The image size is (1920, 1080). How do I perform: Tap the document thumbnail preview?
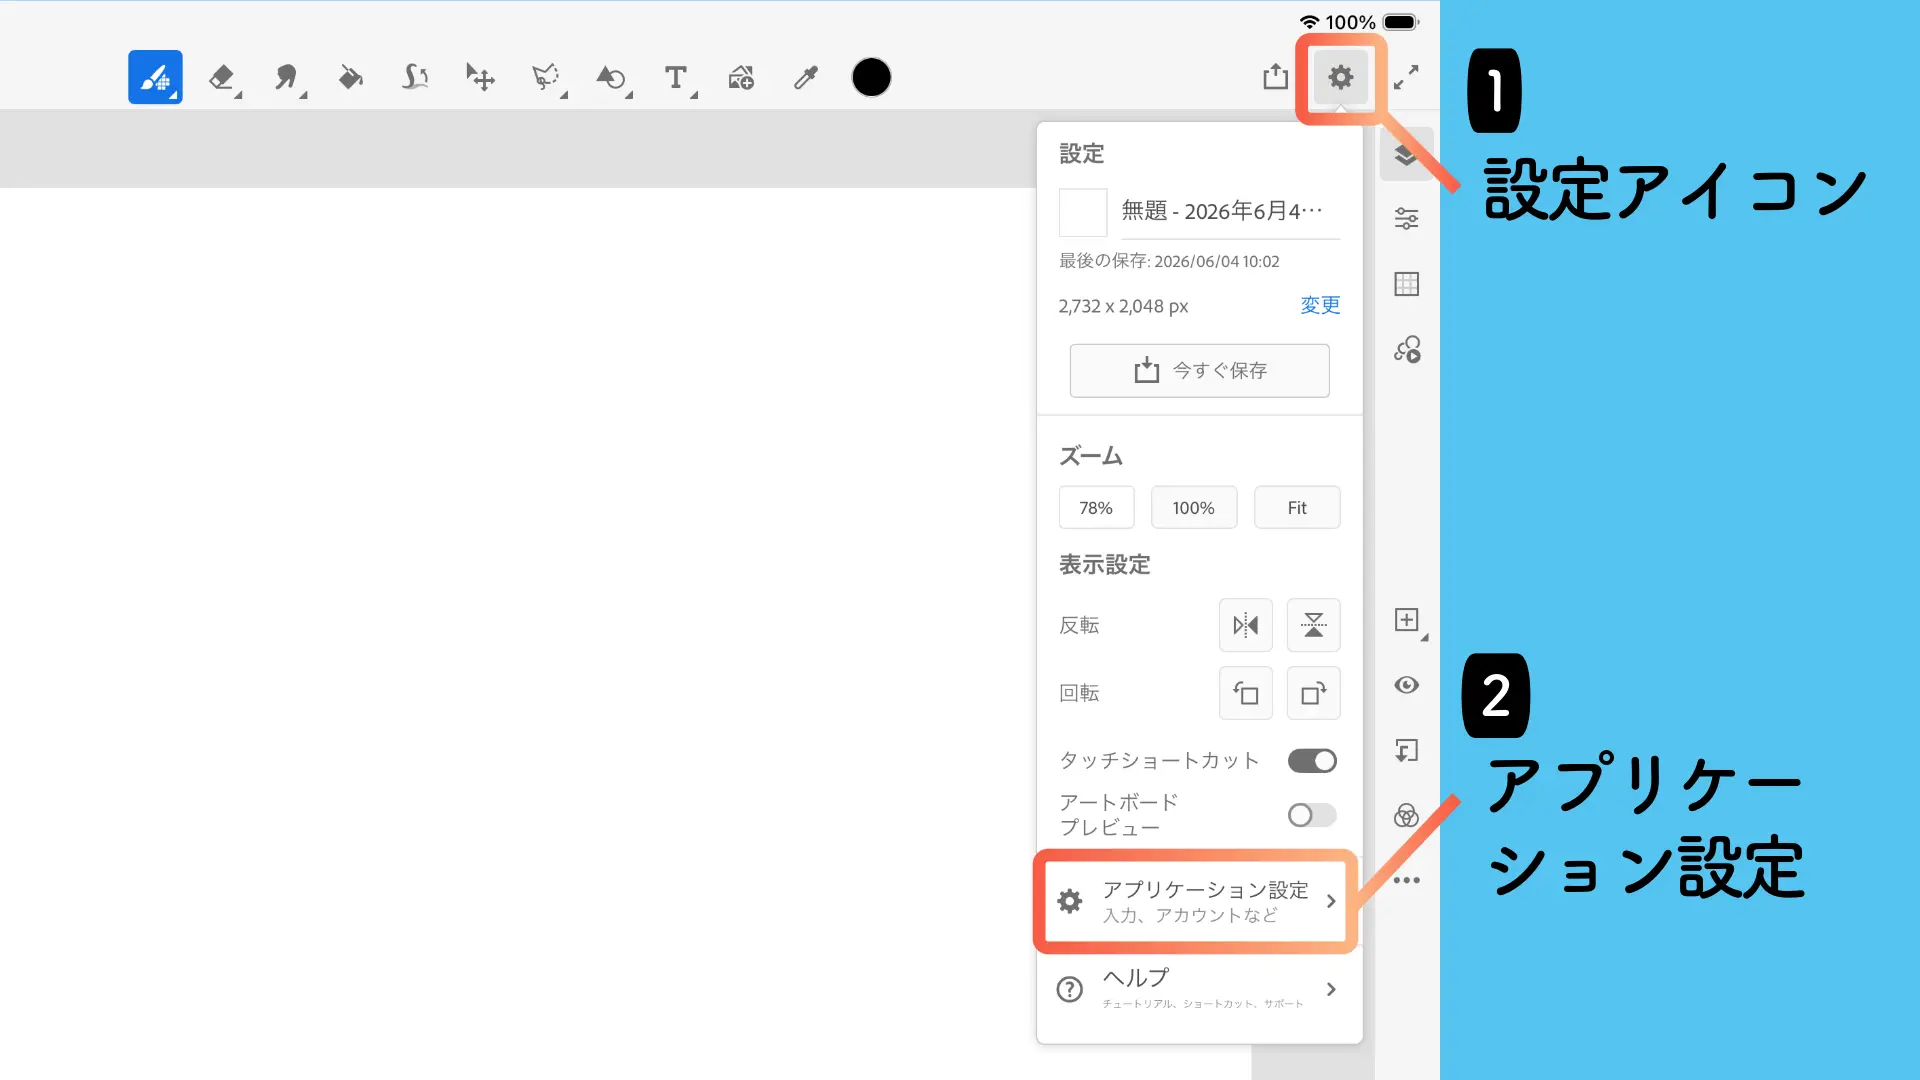pos(1083,212)
